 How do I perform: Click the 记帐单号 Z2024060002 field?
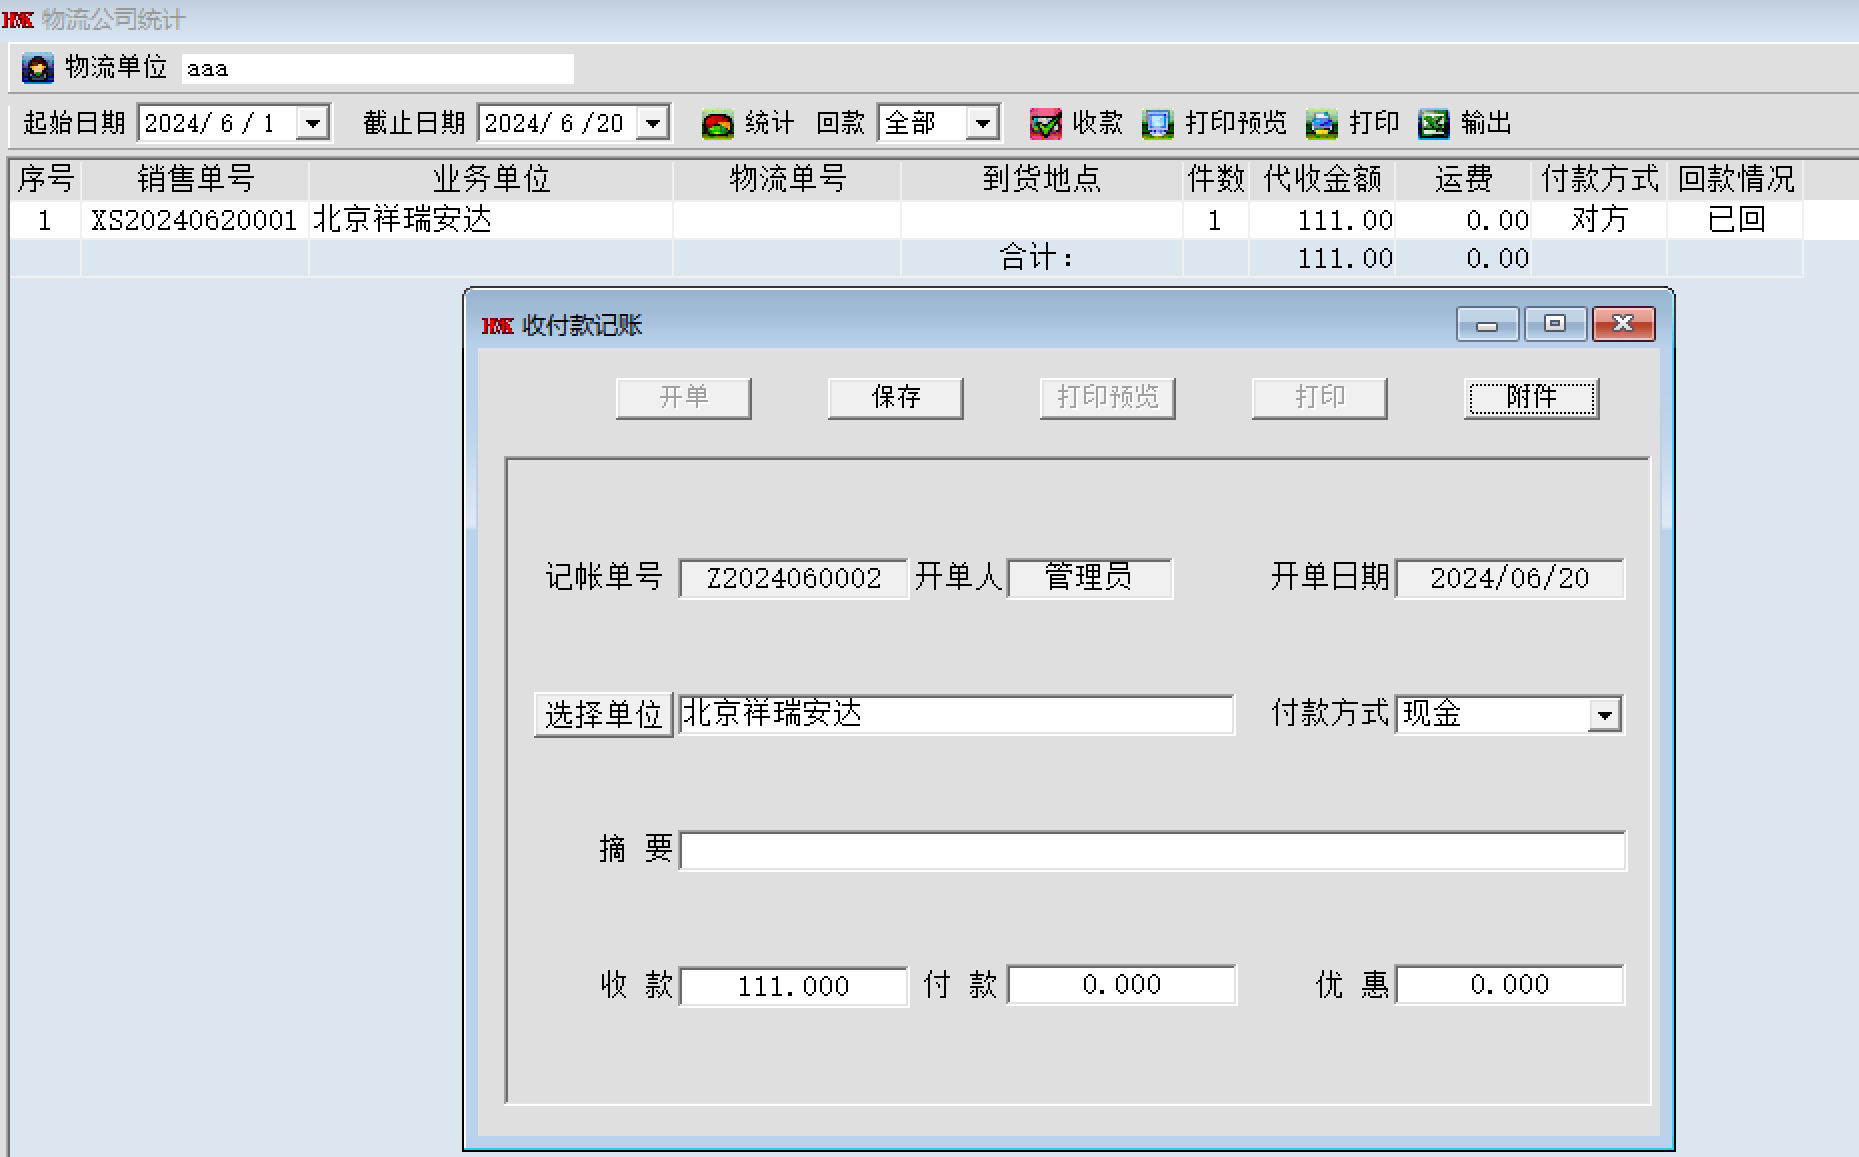click(793, 578)
